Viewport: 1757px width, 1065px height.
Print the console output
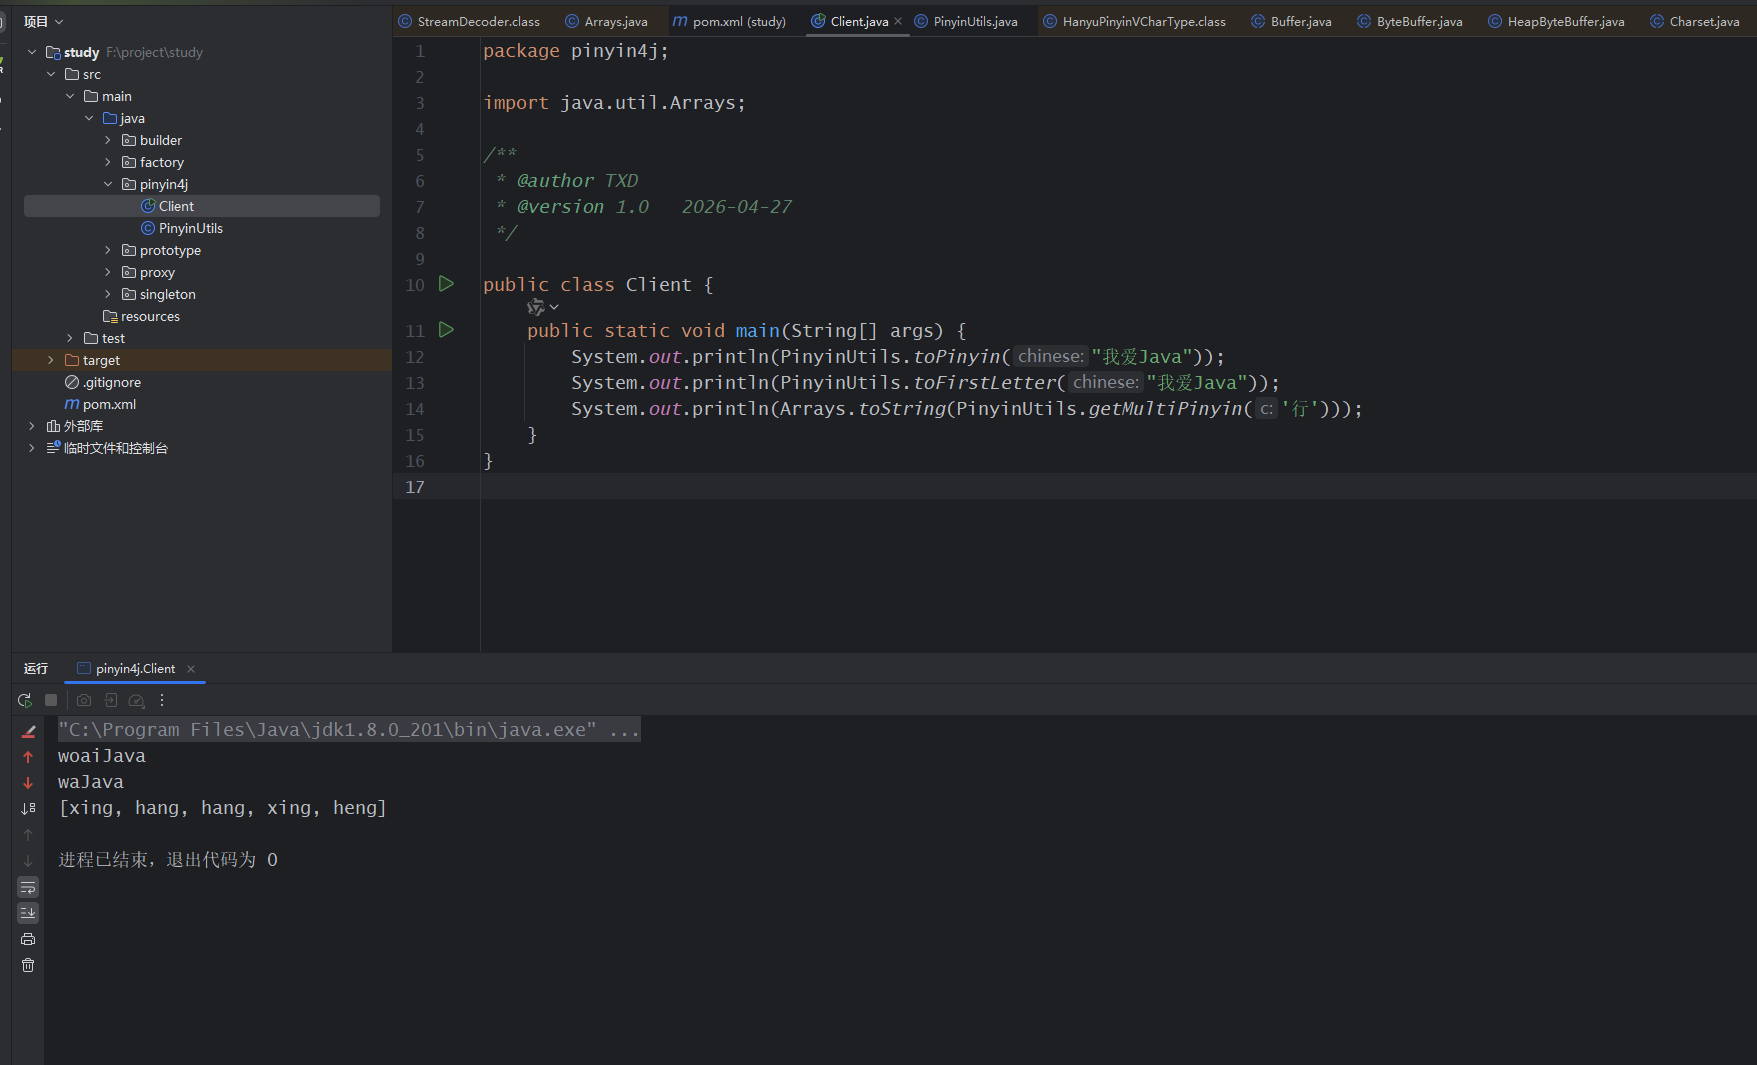[28, 939]
